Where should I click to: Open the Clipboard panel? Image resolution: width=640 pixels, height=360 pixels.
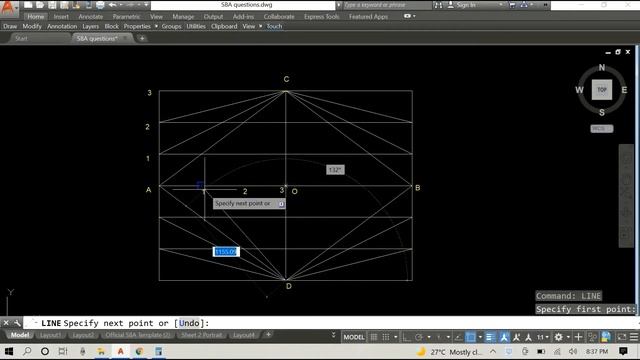(x=224, y=26)
